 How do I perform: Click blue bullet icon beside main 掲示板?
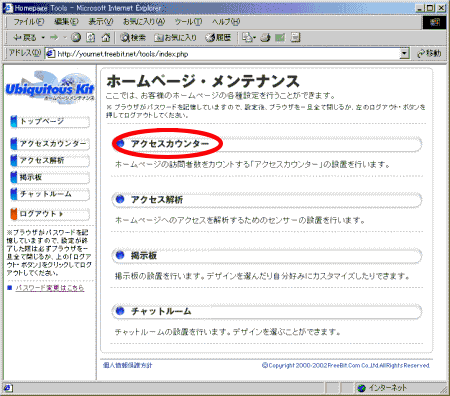[x=120, y=255]
